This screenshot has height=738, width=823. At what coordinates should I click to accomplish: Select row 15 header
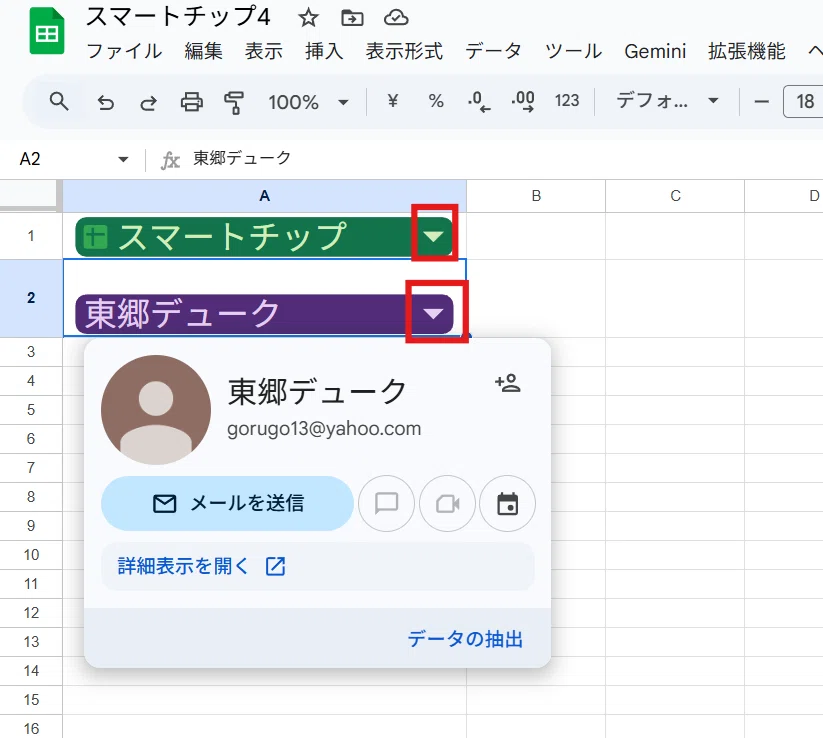click(x=31, y=699)
